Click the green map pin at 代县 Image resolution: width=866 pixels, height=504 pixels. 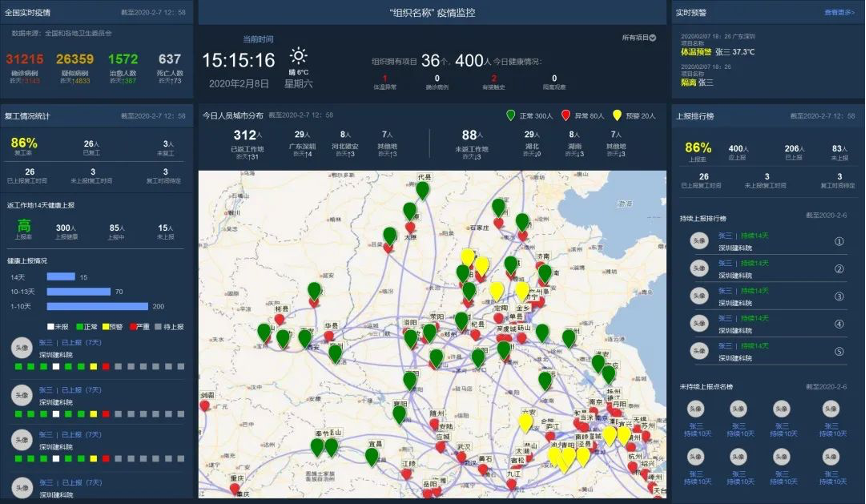click(423, 190)
